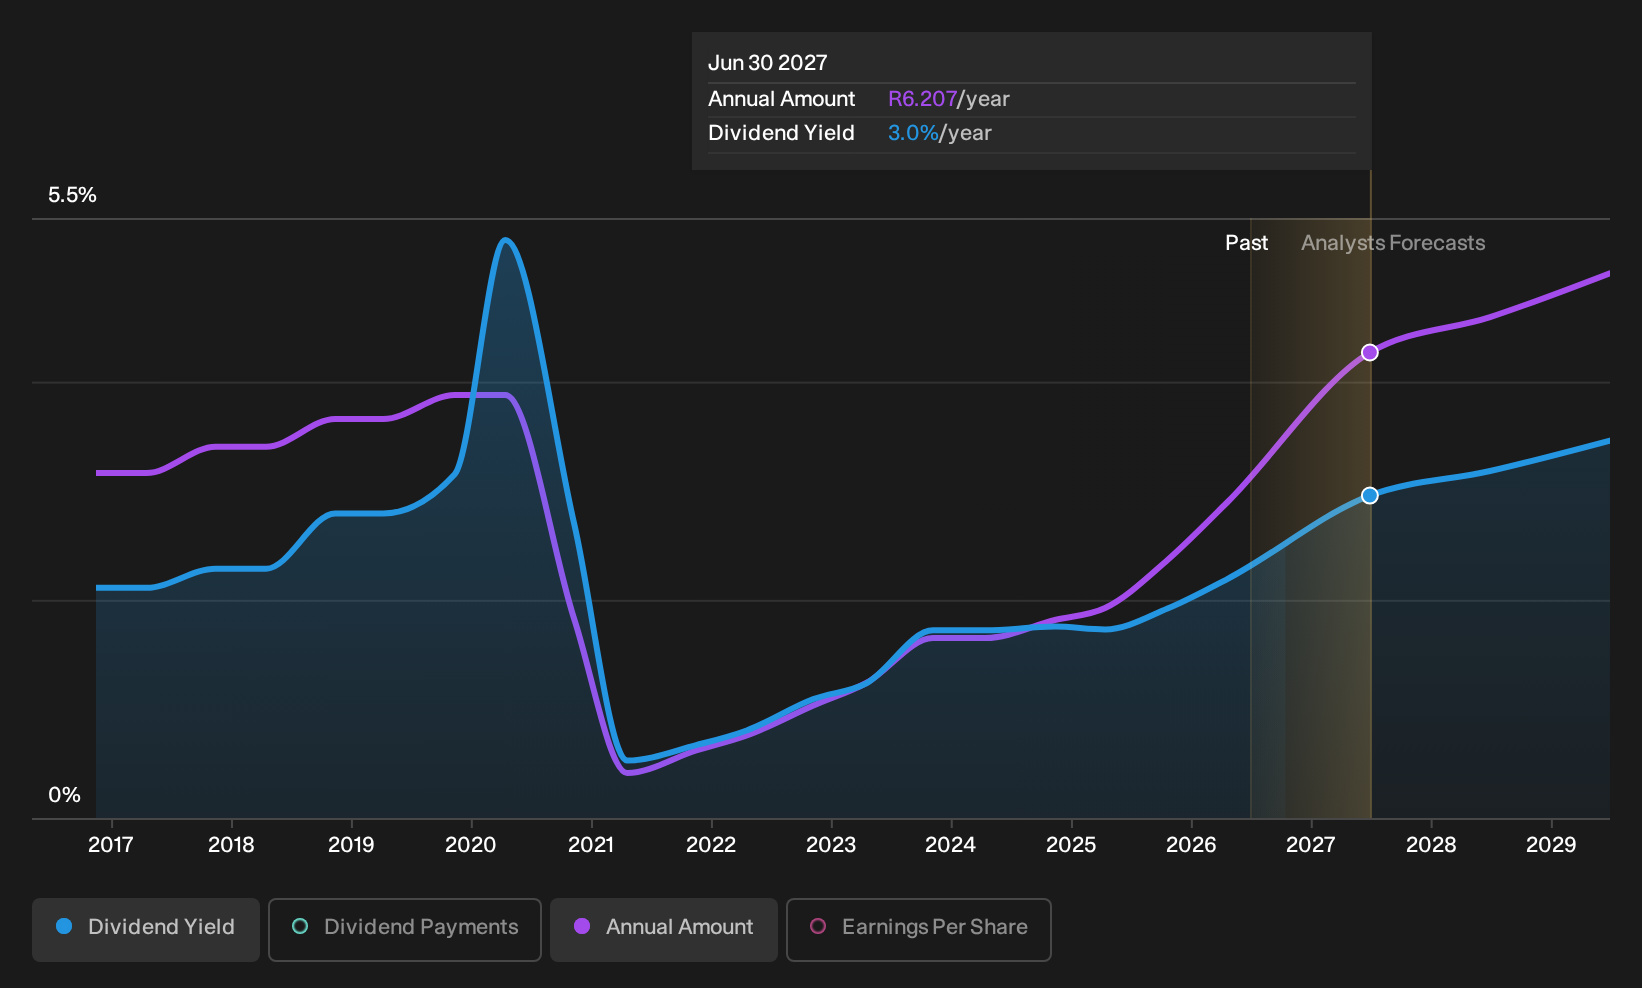The height and width of the screenshot is (988, 1642).
Task: Click the 2019 x-axis label
Action: point(351,845)
